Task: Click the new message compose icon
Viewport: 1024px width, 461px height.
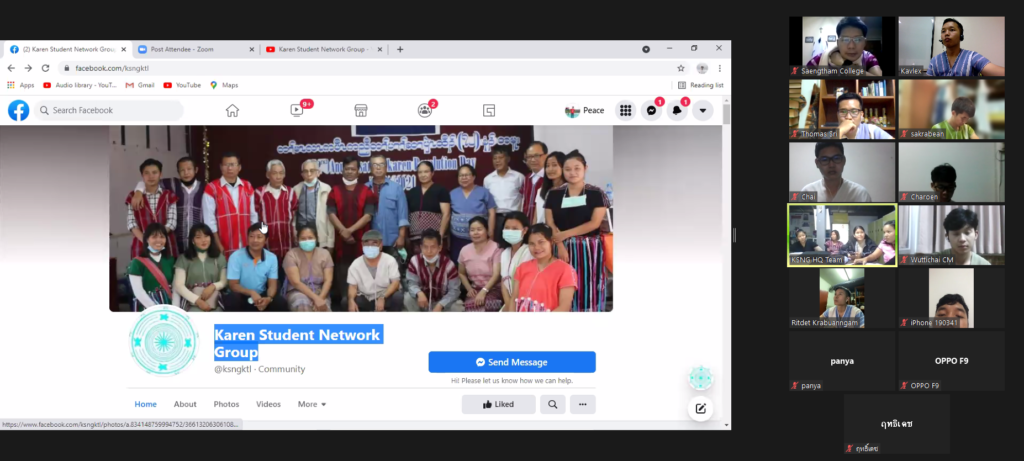Action: tap(701, 409)
